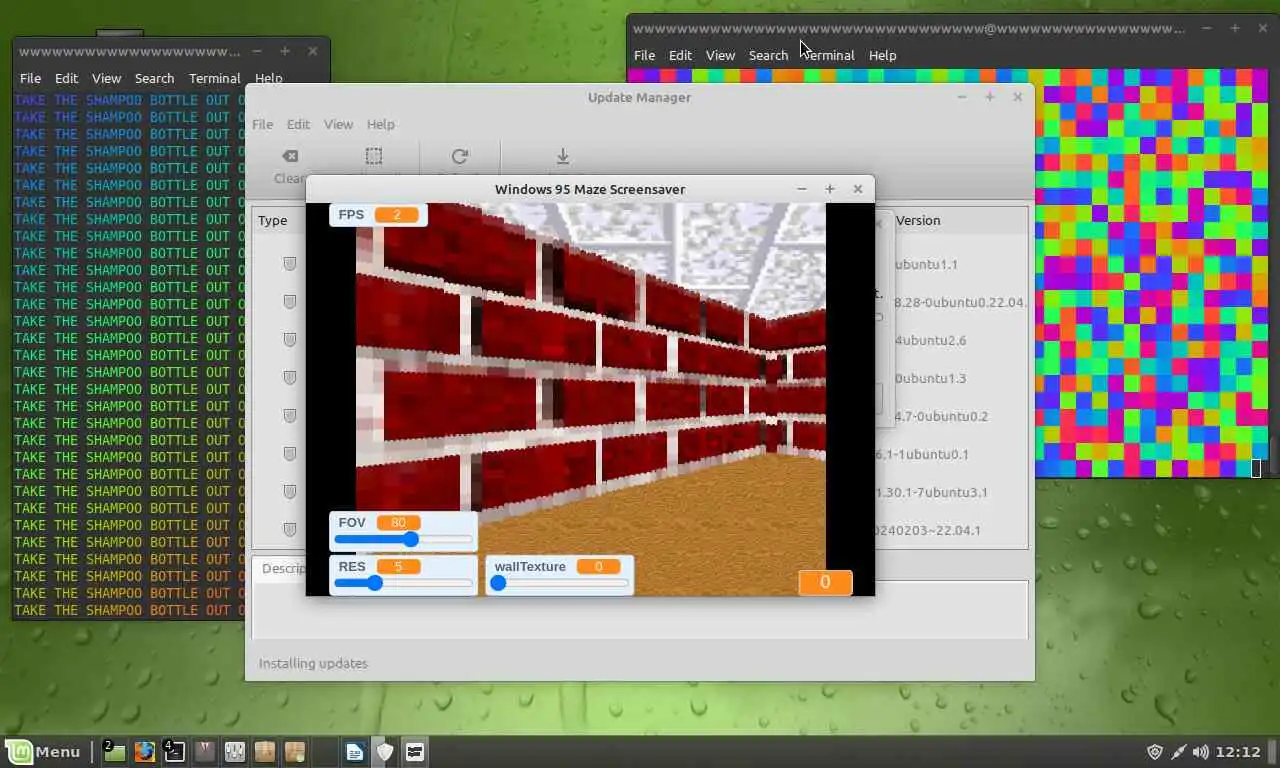Click the first brown package box taskbar icon
This screenshot has height=768, width=1280.
(x=265, y=751)
